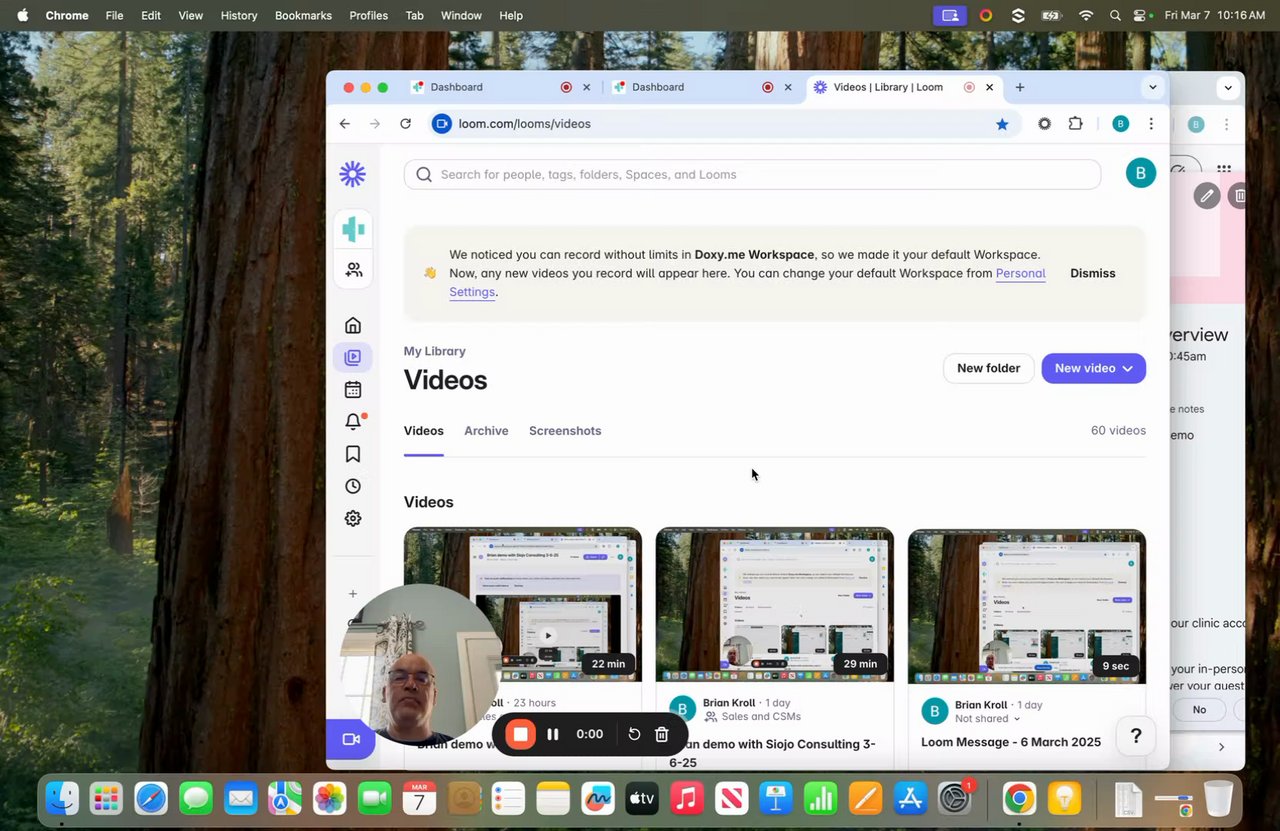Go back in Chrome
The height and width of the screenshot is (831, 1280).
click(344, 124)
